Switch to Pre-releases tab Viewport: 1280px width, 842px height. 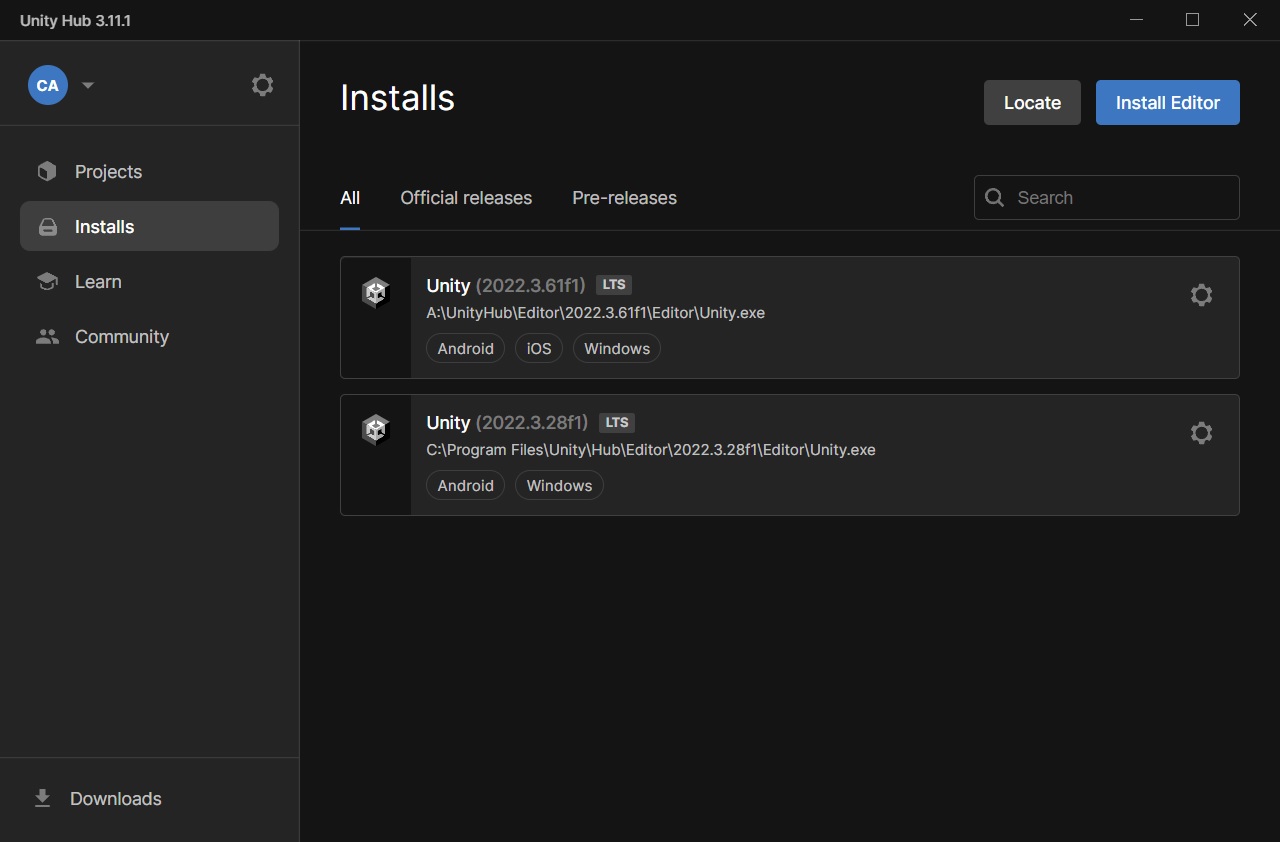(x=624, y=198)
